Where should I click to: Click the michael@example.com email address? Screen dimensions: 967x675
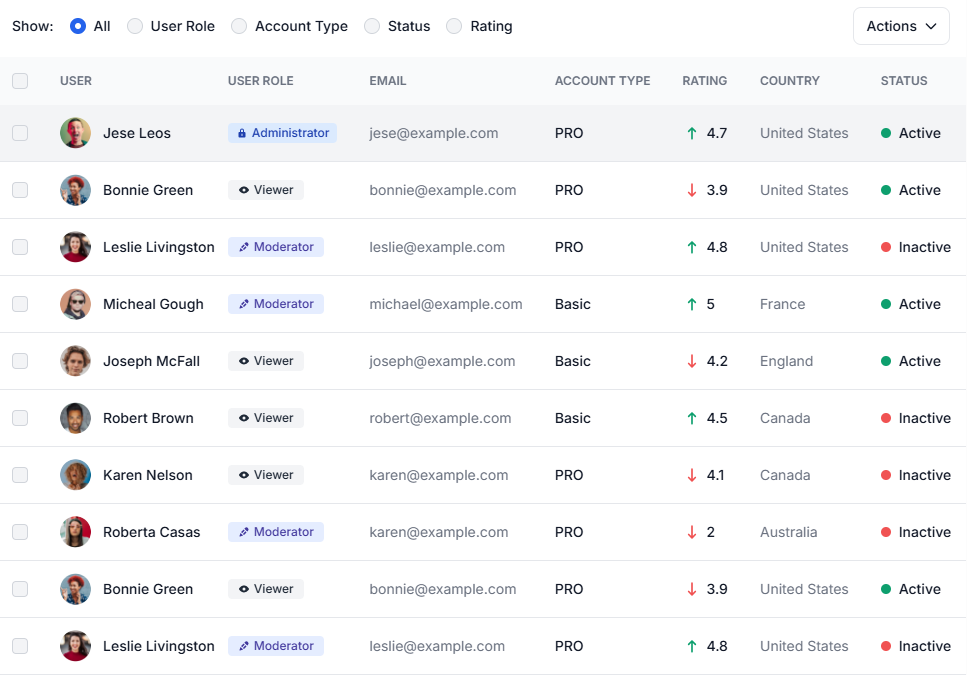(445, 304)
